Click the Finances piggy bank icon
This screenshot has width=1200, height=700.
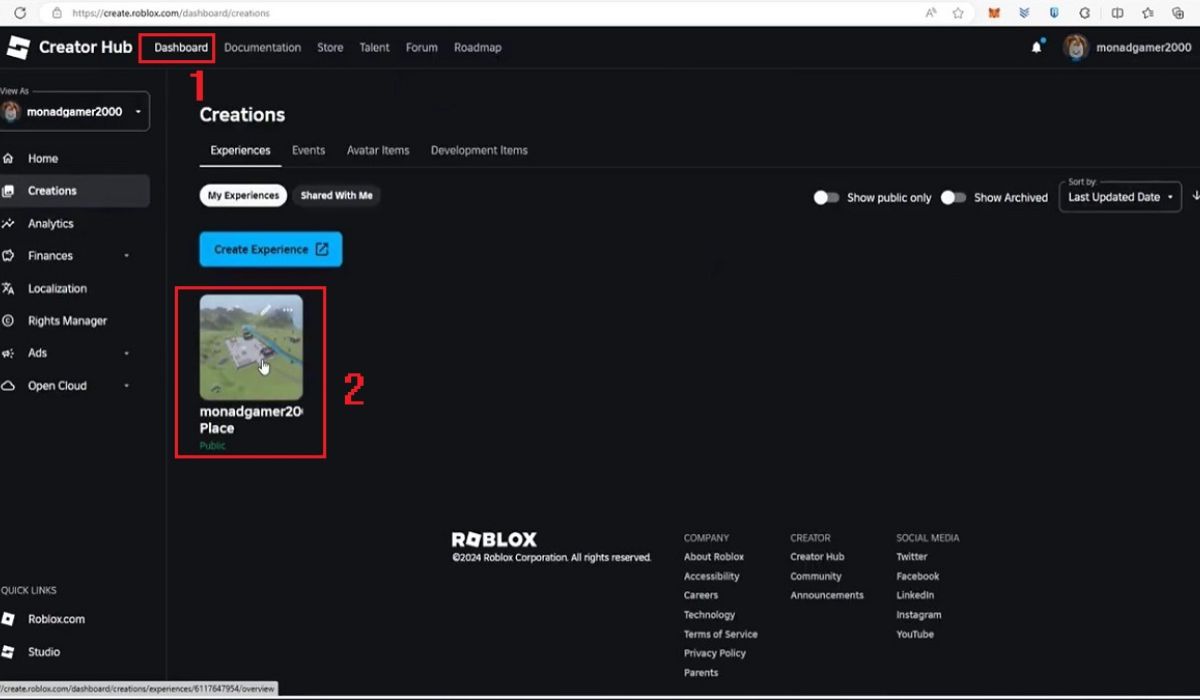pyautogui.click(x=8, y=256)
